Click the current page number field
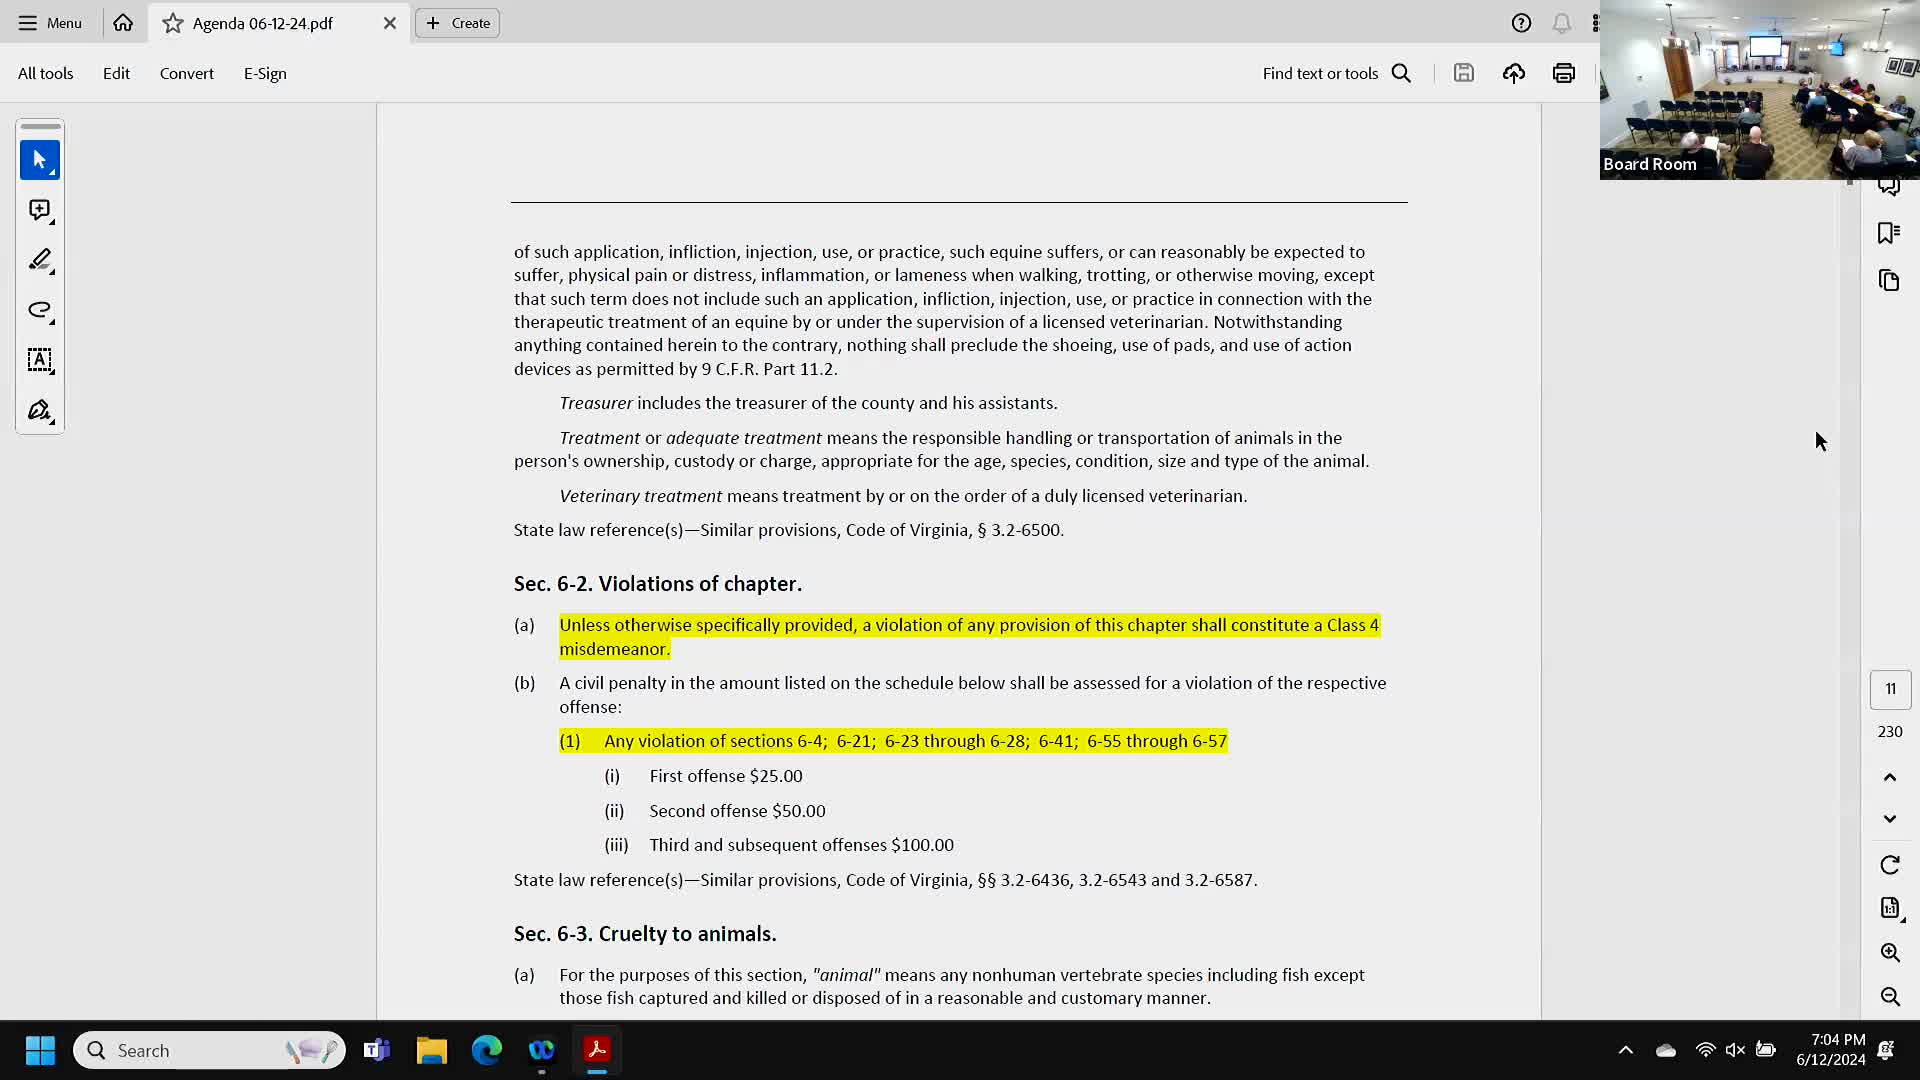This screenshot has height=1080, width=1920. [1889, 689]
